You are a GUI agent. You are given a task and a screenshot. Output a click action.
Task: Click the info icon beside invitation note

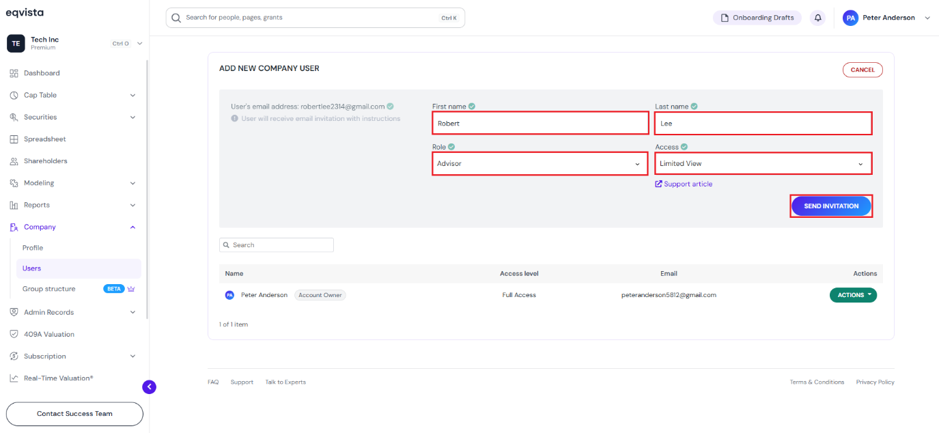(235, 119)
